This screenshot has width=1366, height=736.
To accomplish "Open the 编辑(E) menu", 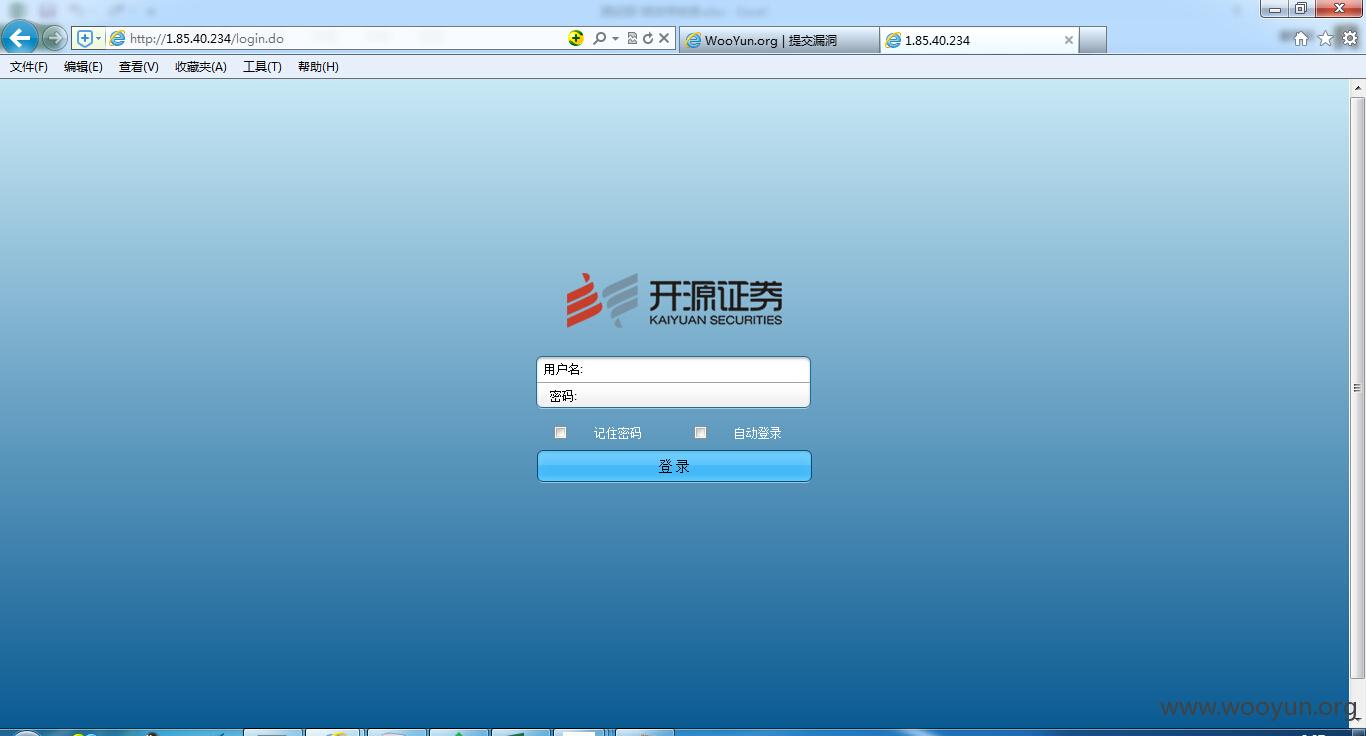I will tap(83, 67).
